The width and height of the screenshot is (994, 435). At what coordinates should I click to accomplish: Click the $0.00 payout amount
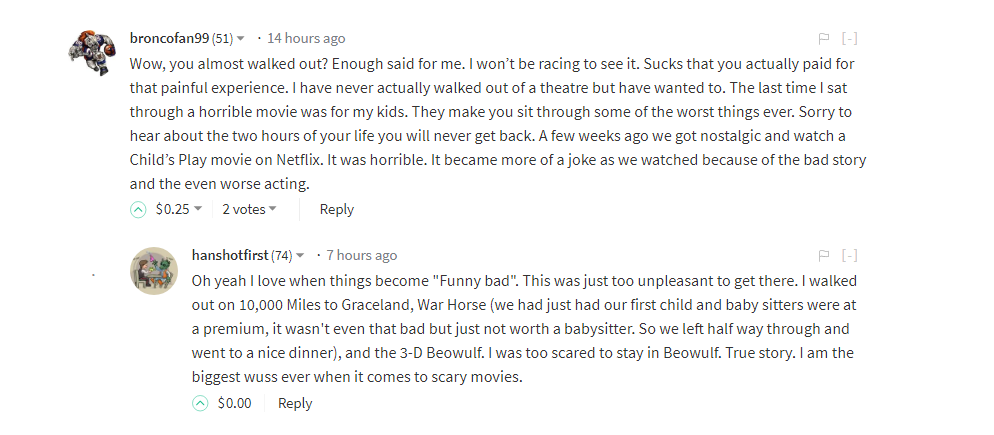(235, 403)
